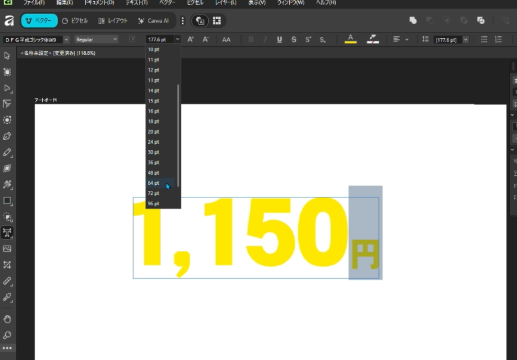
Task: Click the font size 177.6 pt field
Action: pos(160,40)
